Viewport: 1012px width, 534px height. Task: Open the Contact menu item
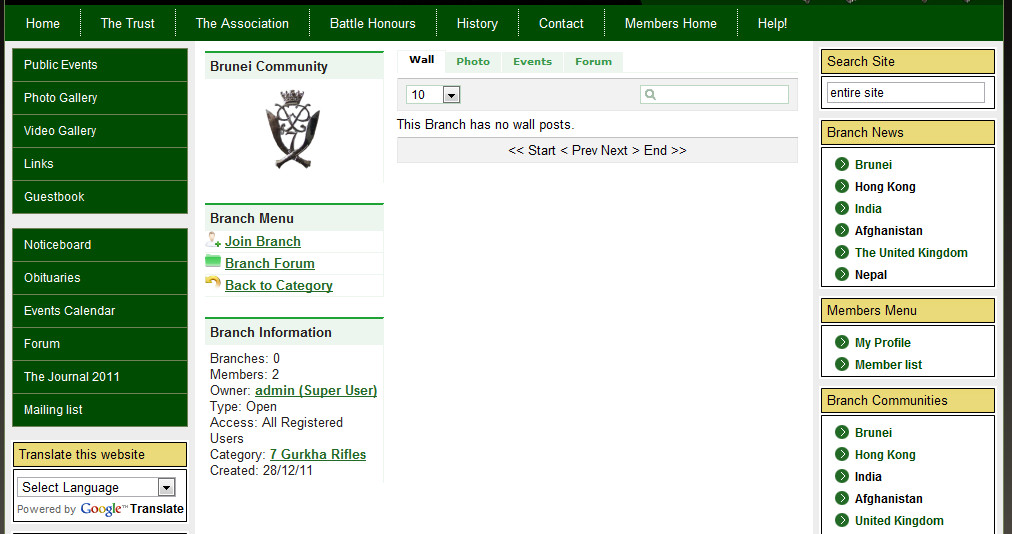click(561, 23)
